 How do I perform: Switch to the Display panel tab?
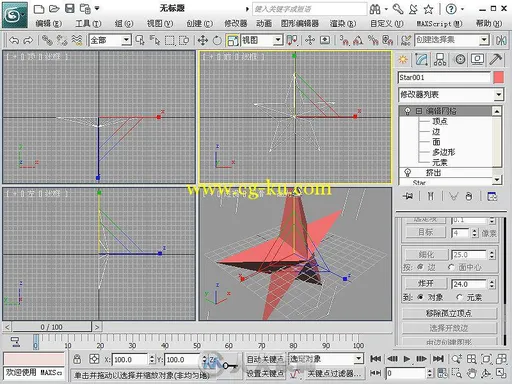(x=477, y=60)
